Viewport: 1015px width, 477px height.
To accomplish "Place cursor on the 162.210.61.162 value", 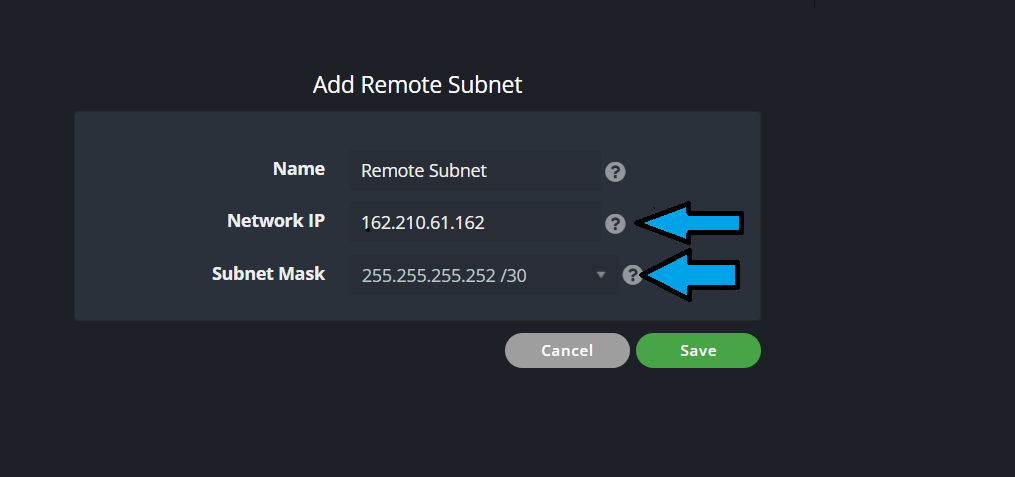I will pyautogui.click(x=423, y=223).
